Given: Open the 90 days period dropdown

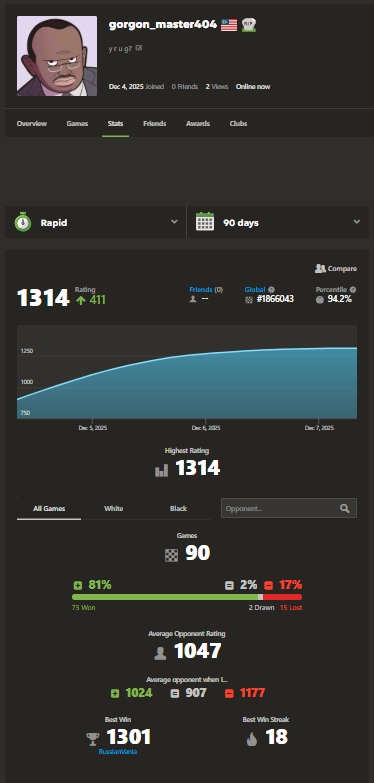Looking at the screenshot, I should click(x=278, y=222).
